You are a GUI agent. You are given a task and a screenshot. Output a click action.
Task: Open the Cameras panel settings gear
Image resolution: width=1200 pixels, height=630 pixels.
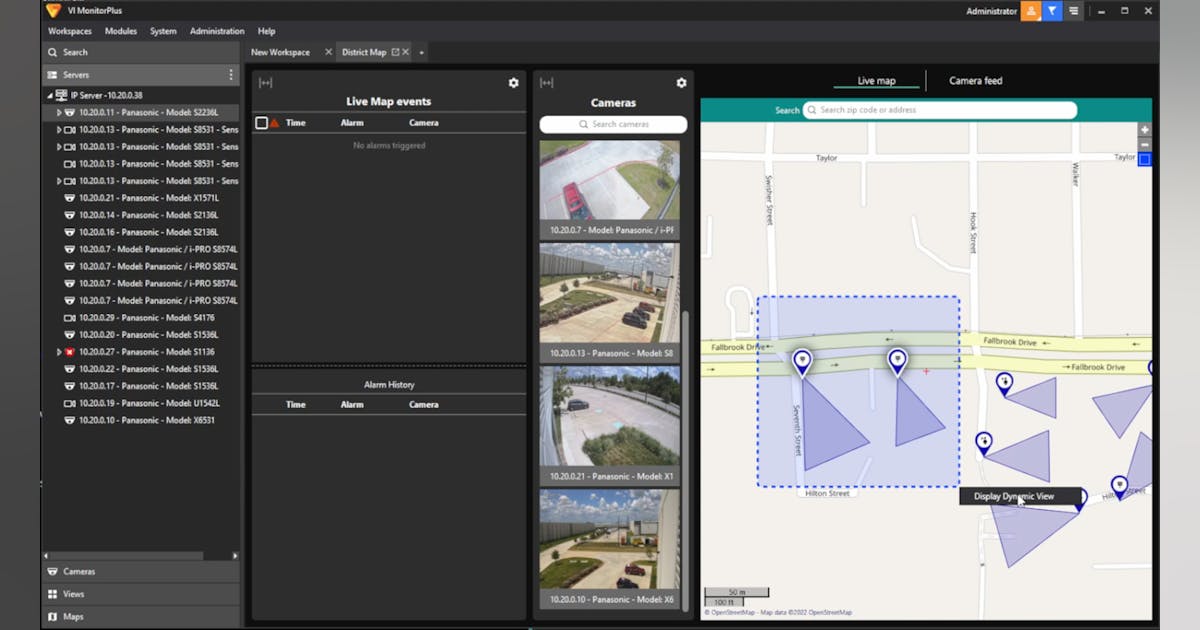point(681,83)
